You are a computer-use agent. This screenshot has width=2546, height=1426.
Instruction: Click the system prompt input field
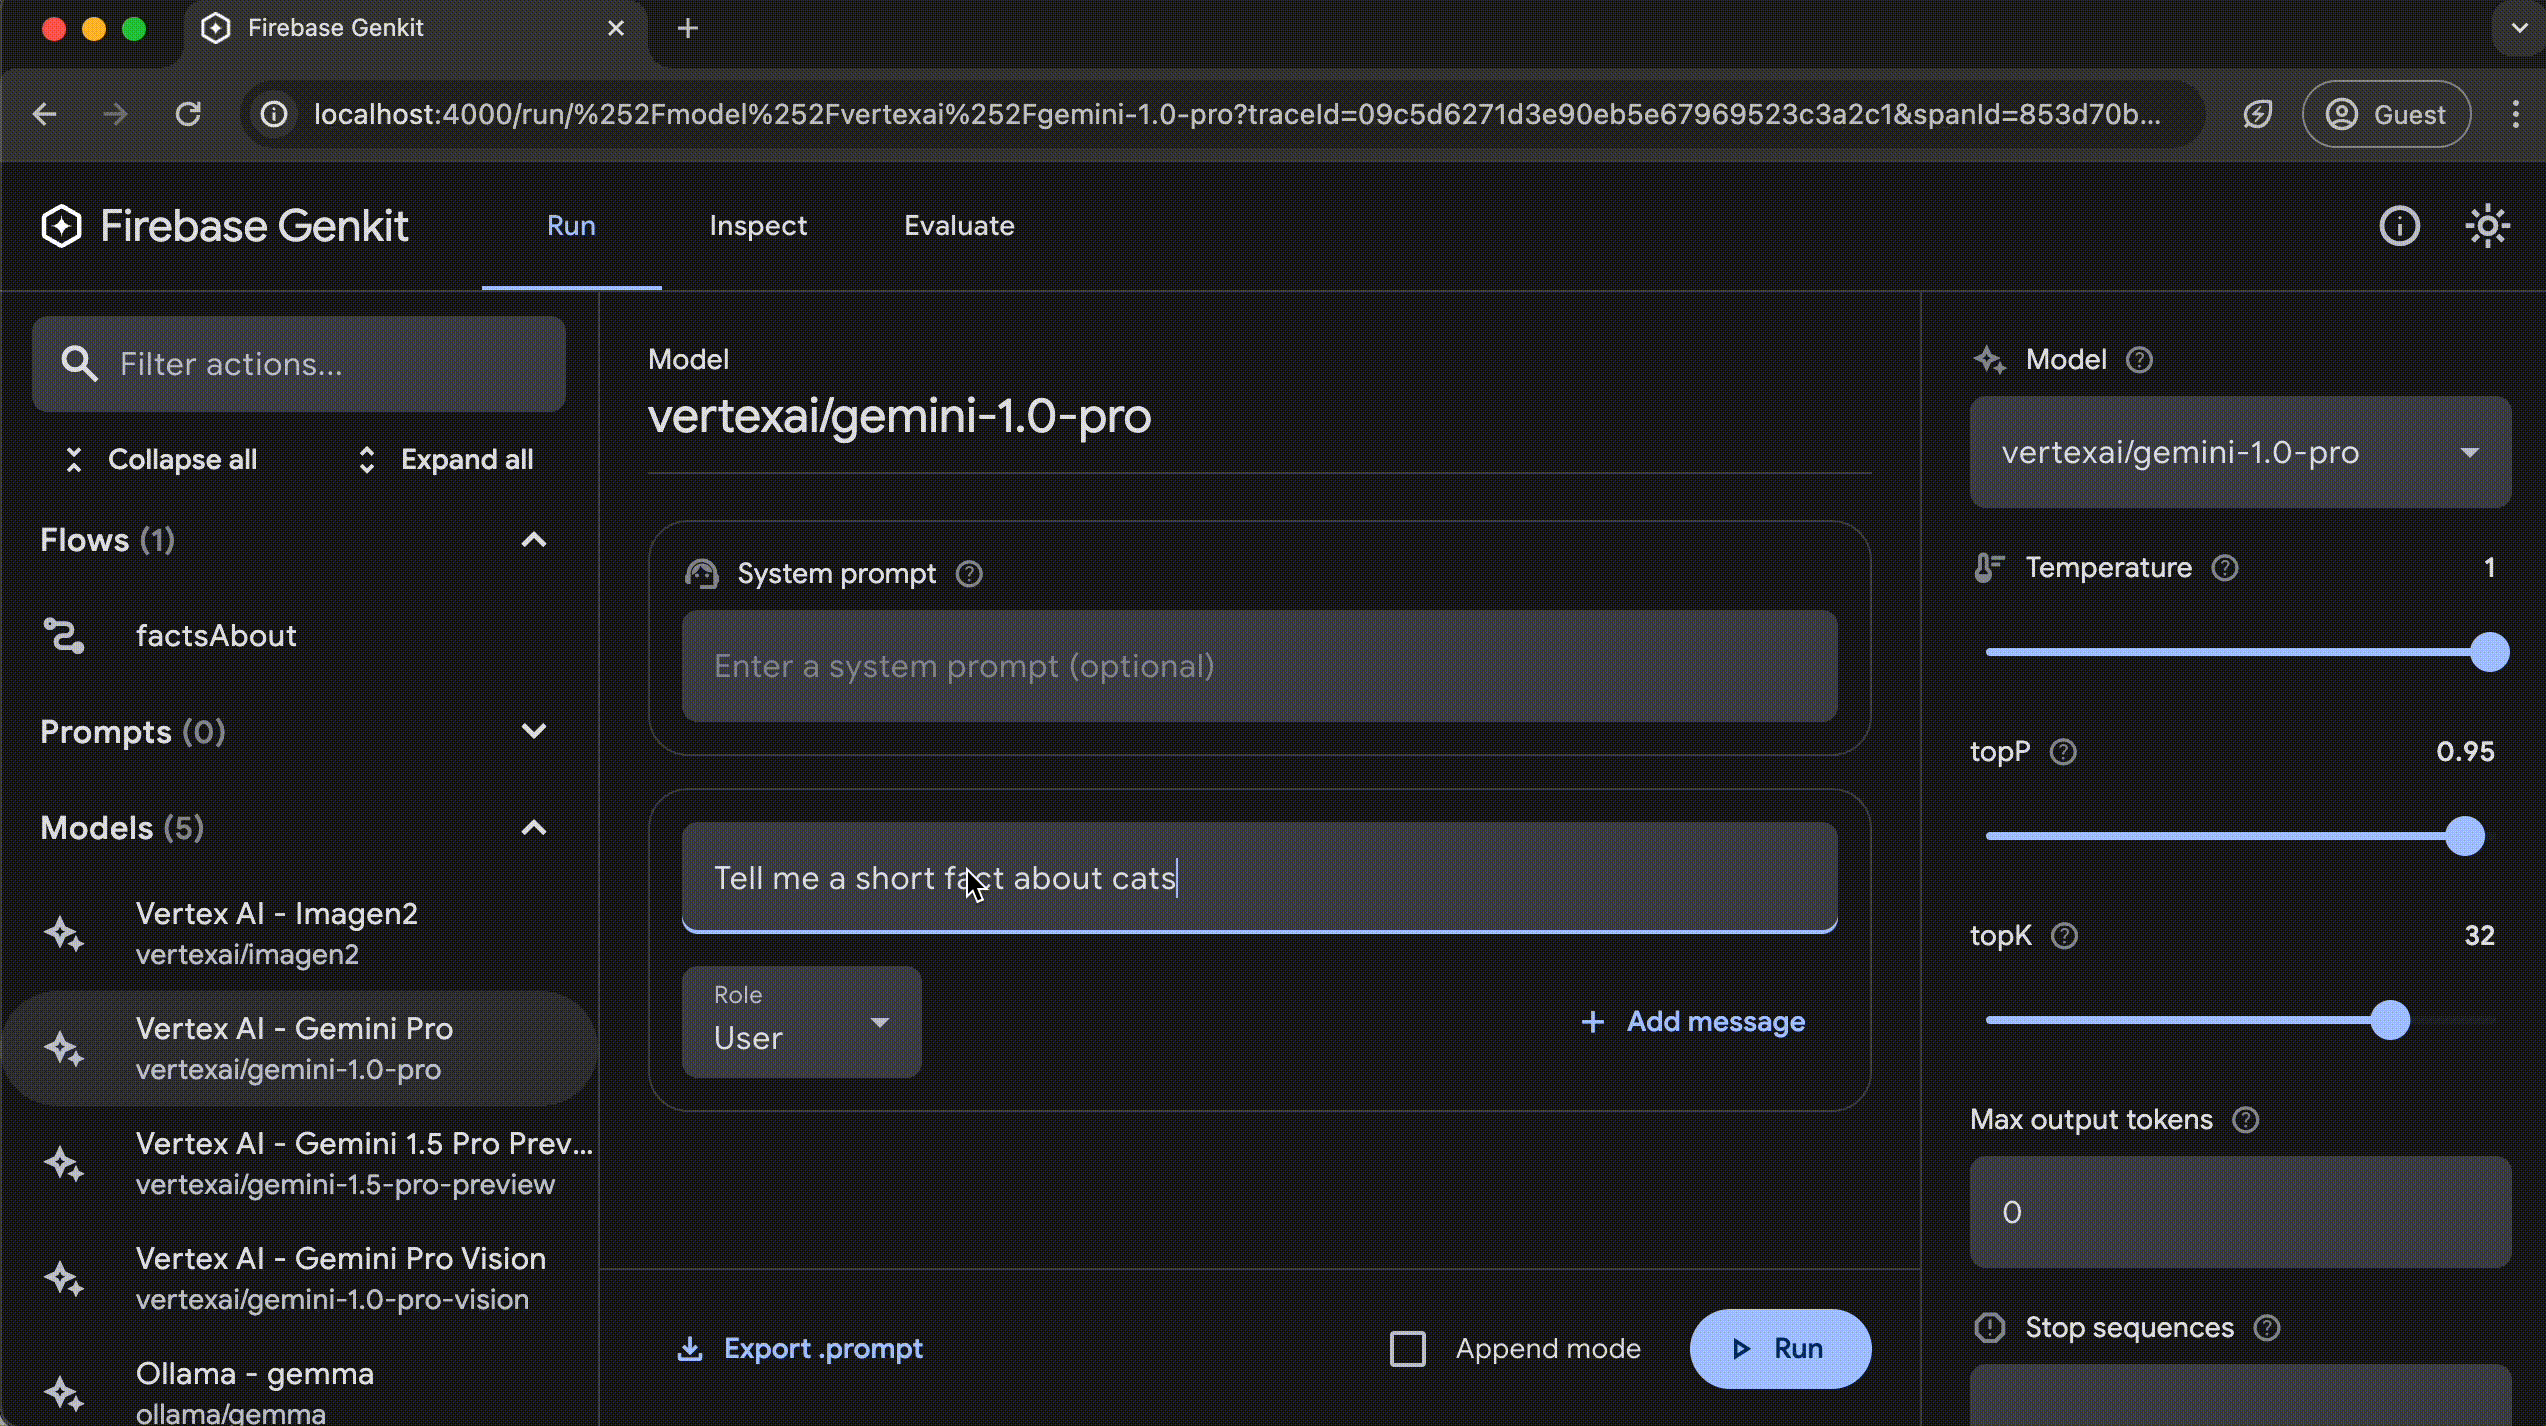tap(1259, 665)
